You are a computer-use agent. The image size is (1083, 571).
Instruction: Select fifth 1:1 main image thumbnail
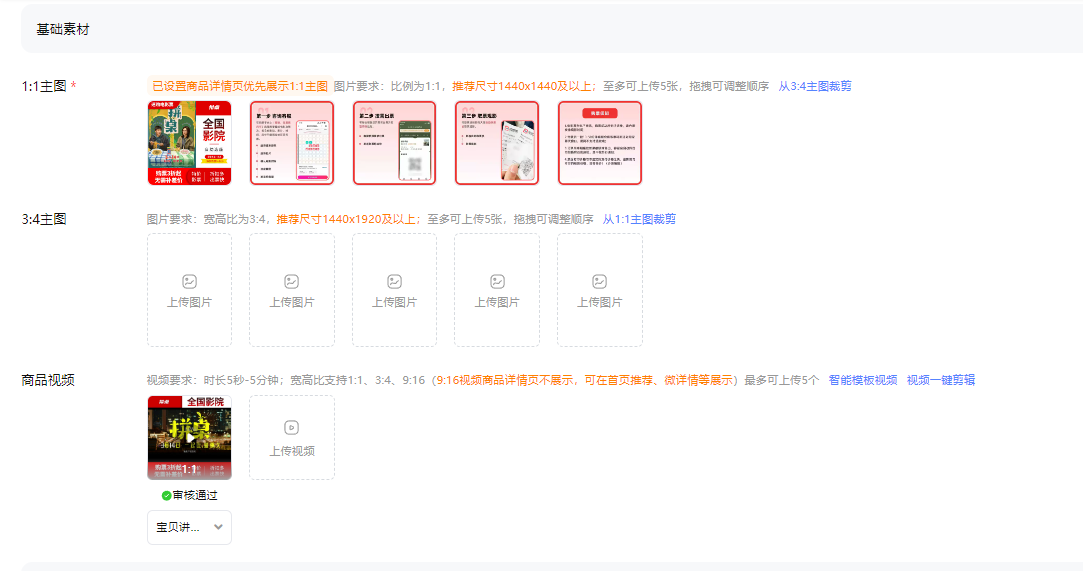600,143
